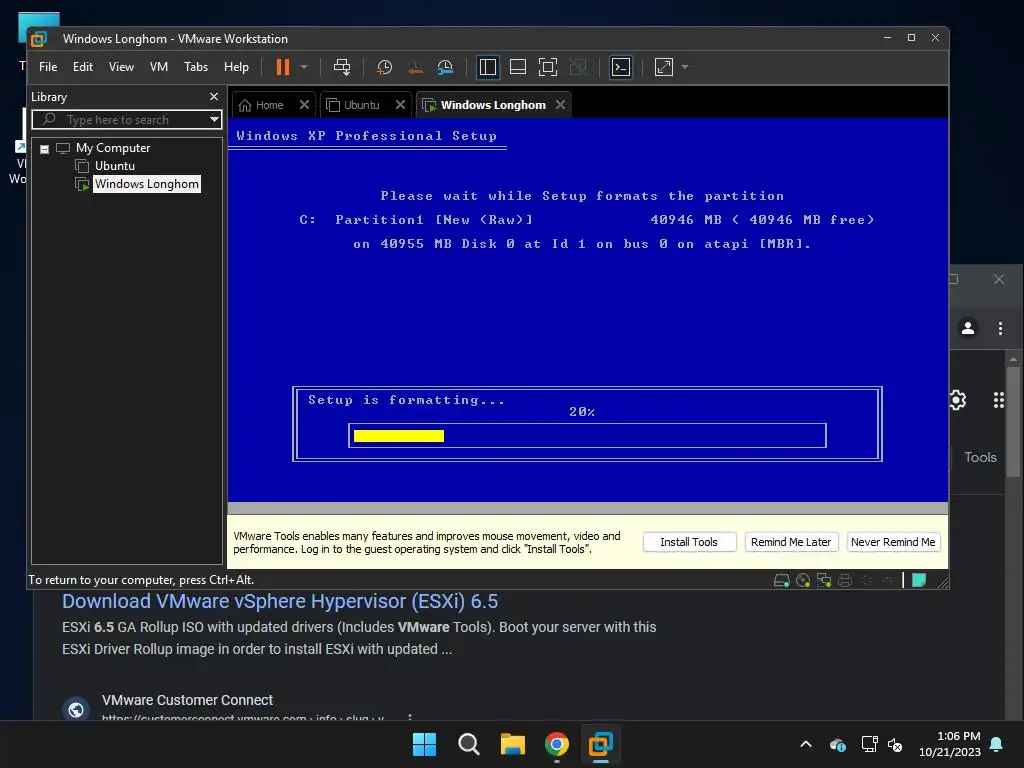Screen dimensions: 1024x768
Task: Toggle the library sidebar view
Action: point(488,67)
